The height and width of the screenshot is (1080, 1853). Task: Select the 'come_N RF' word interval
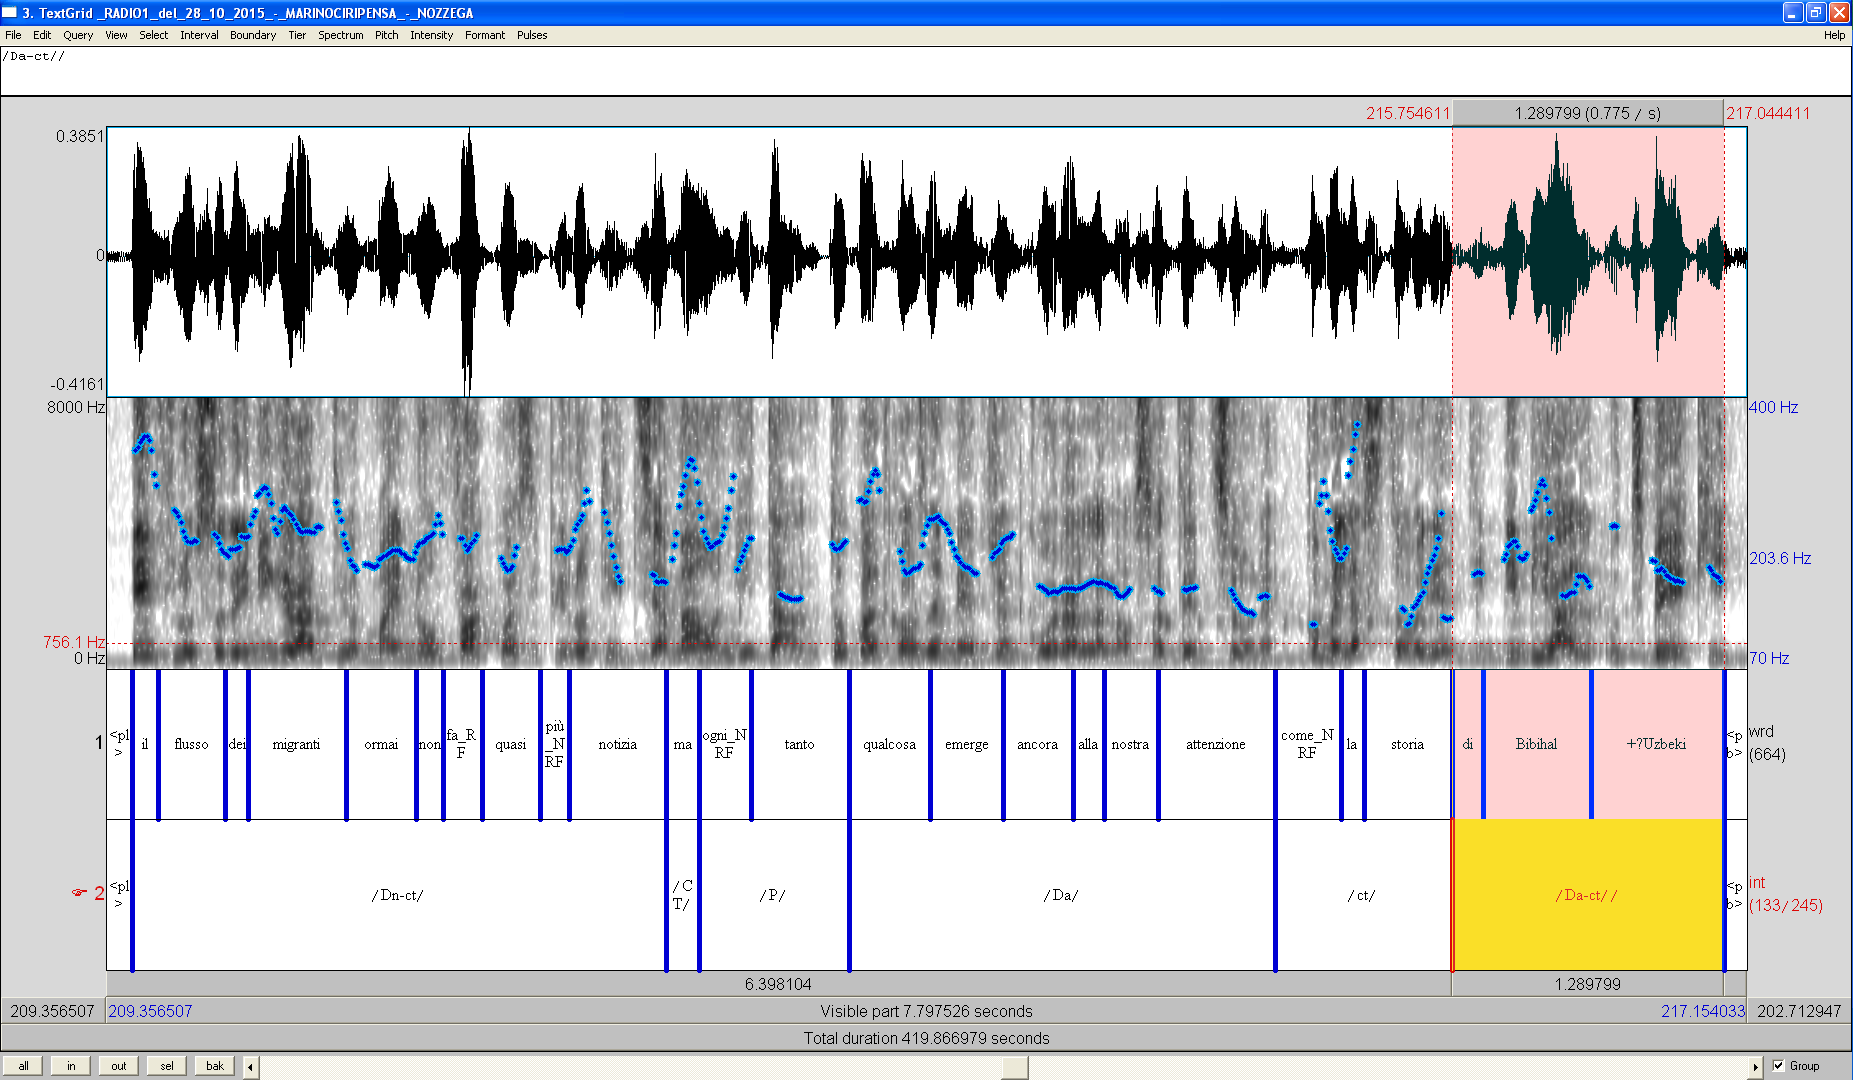pyautogui.click(x=1307, y=744)
